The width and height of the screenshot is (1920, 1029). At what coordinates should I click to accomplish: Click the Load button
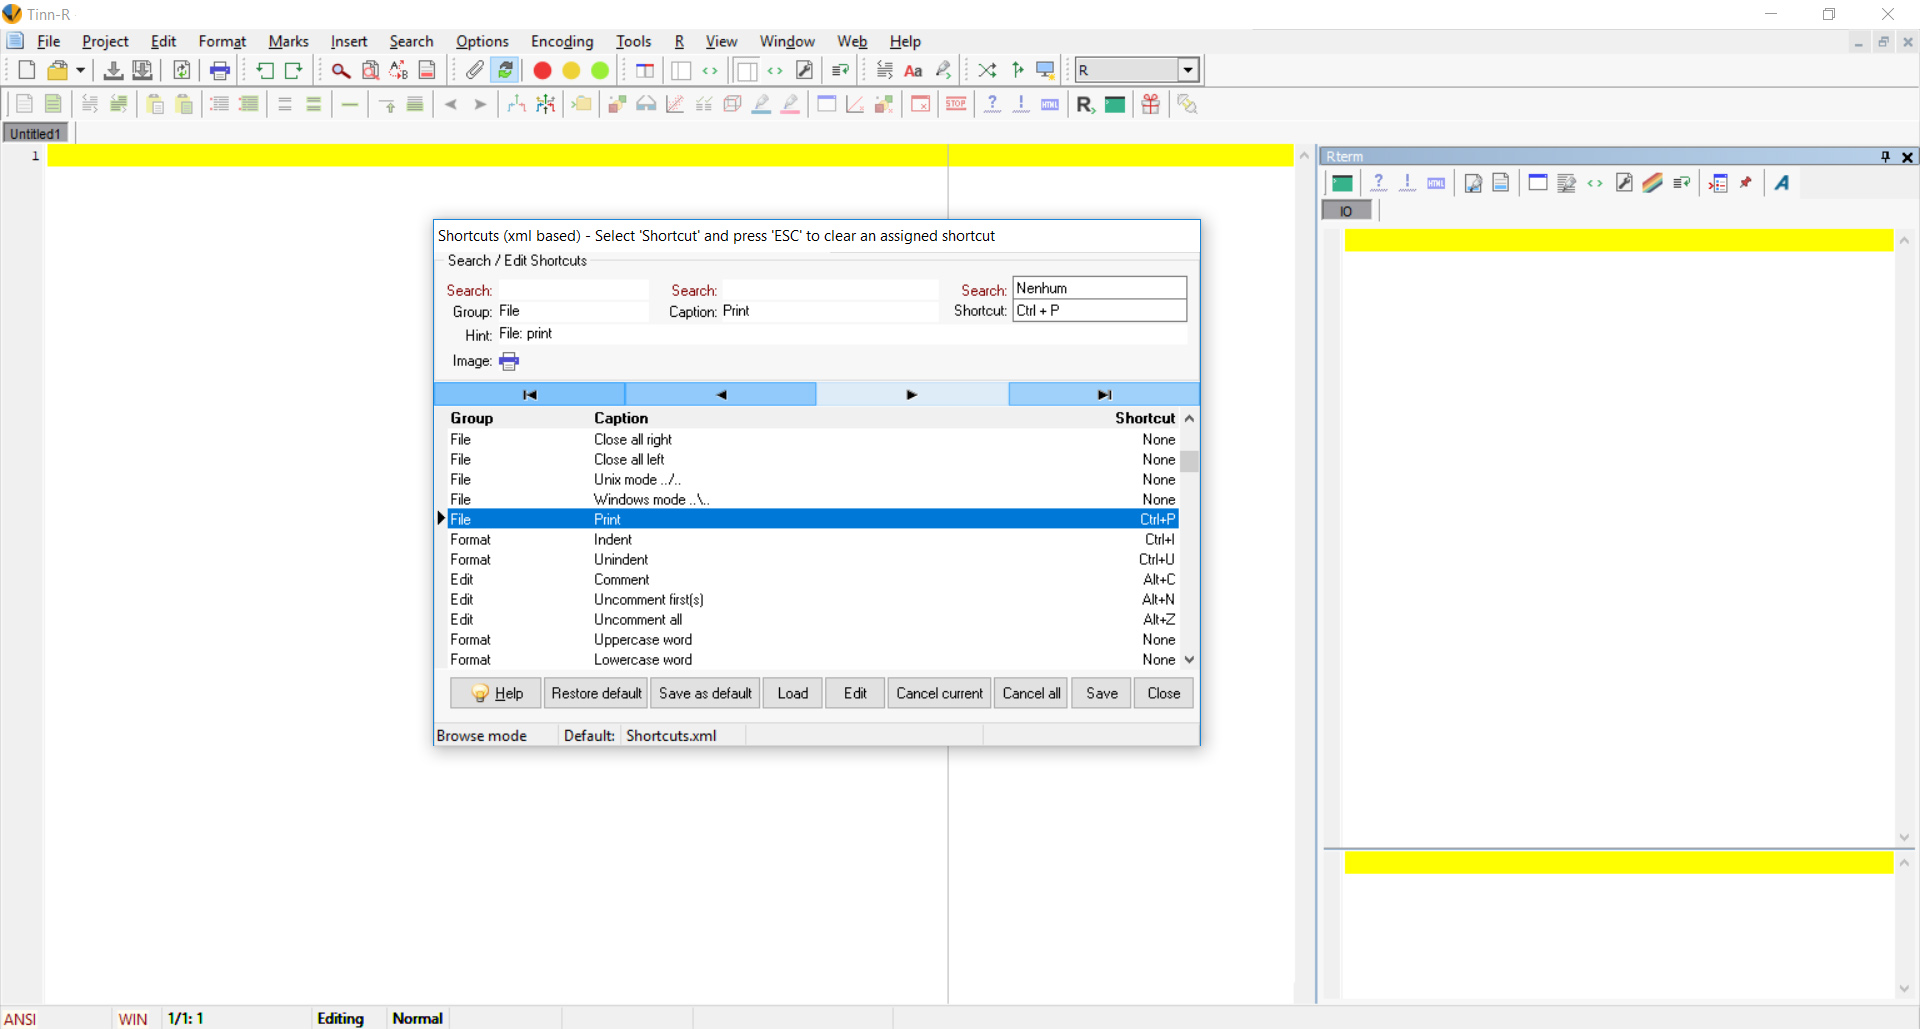tap(793, 693)
